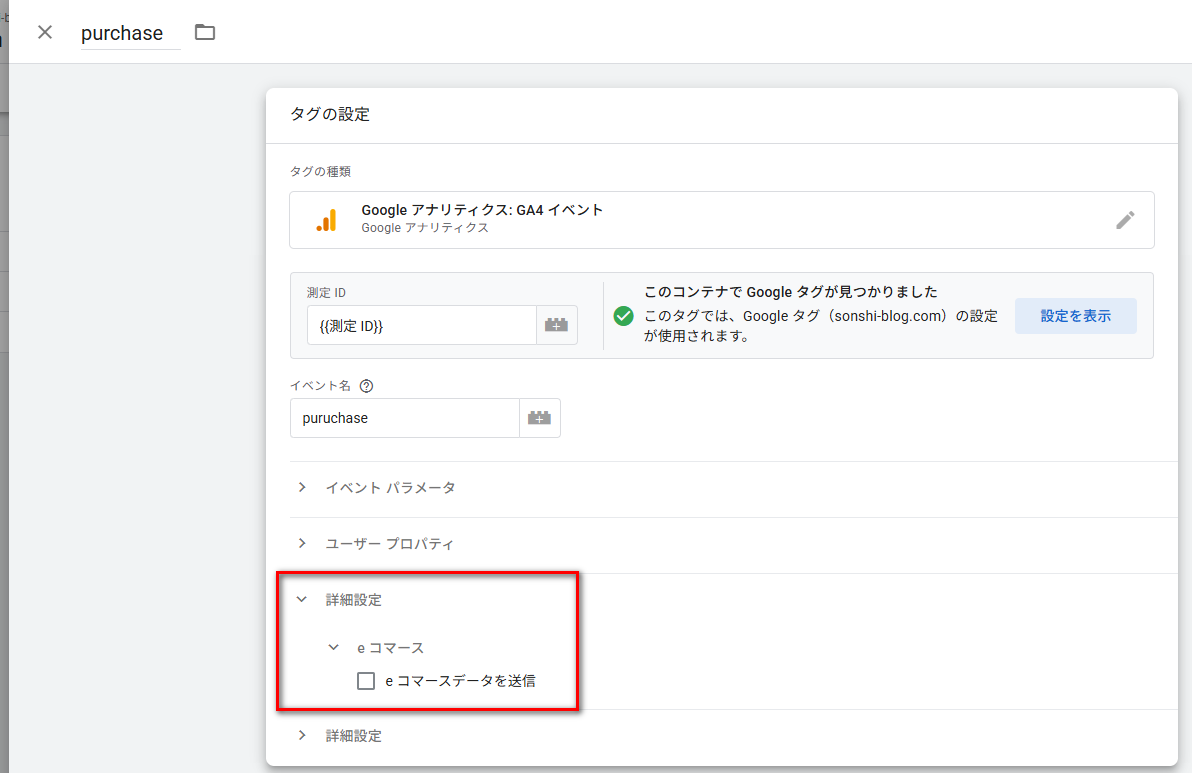Click the green checkmark status icon

click(x=623, y=315)
